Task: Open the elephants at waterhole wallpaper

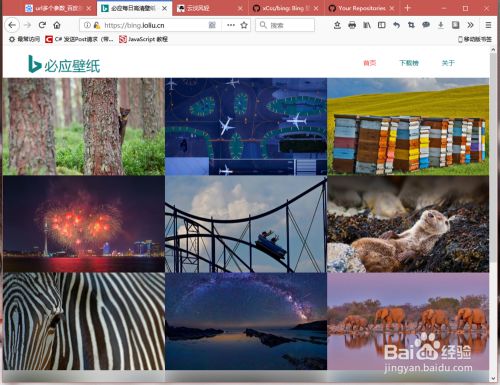Action: click(408, 321)
